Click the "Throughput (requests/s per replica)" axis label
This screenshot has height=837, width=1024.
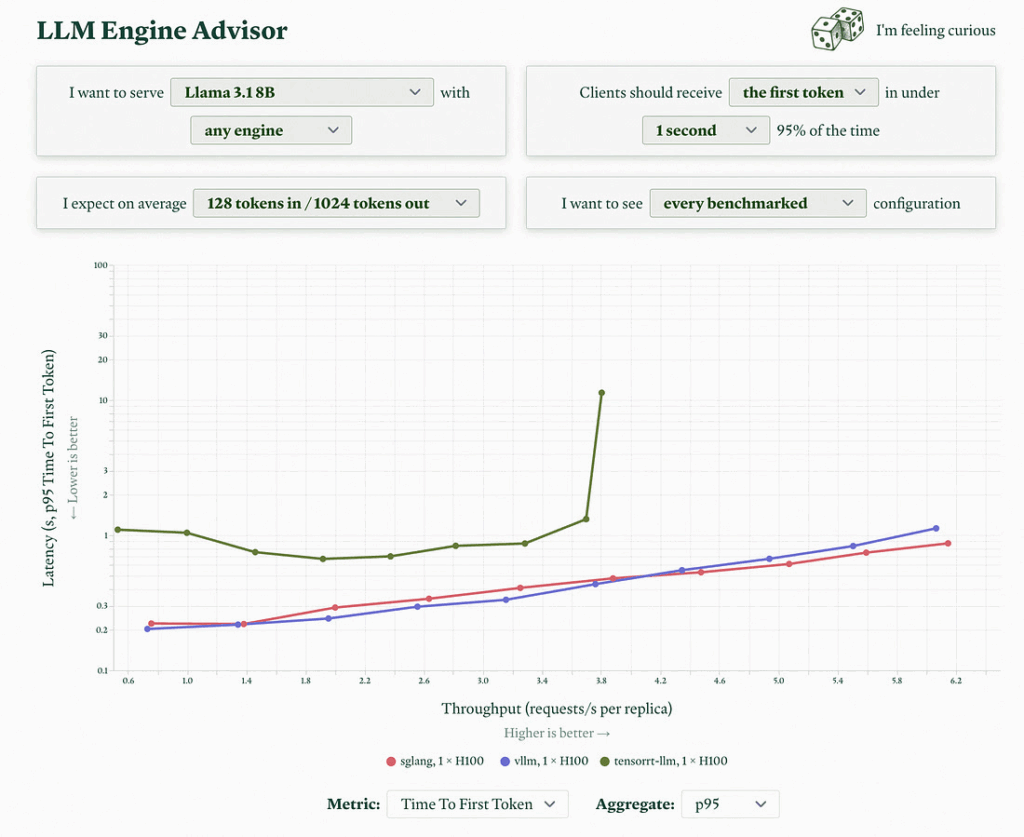[556, 708]
